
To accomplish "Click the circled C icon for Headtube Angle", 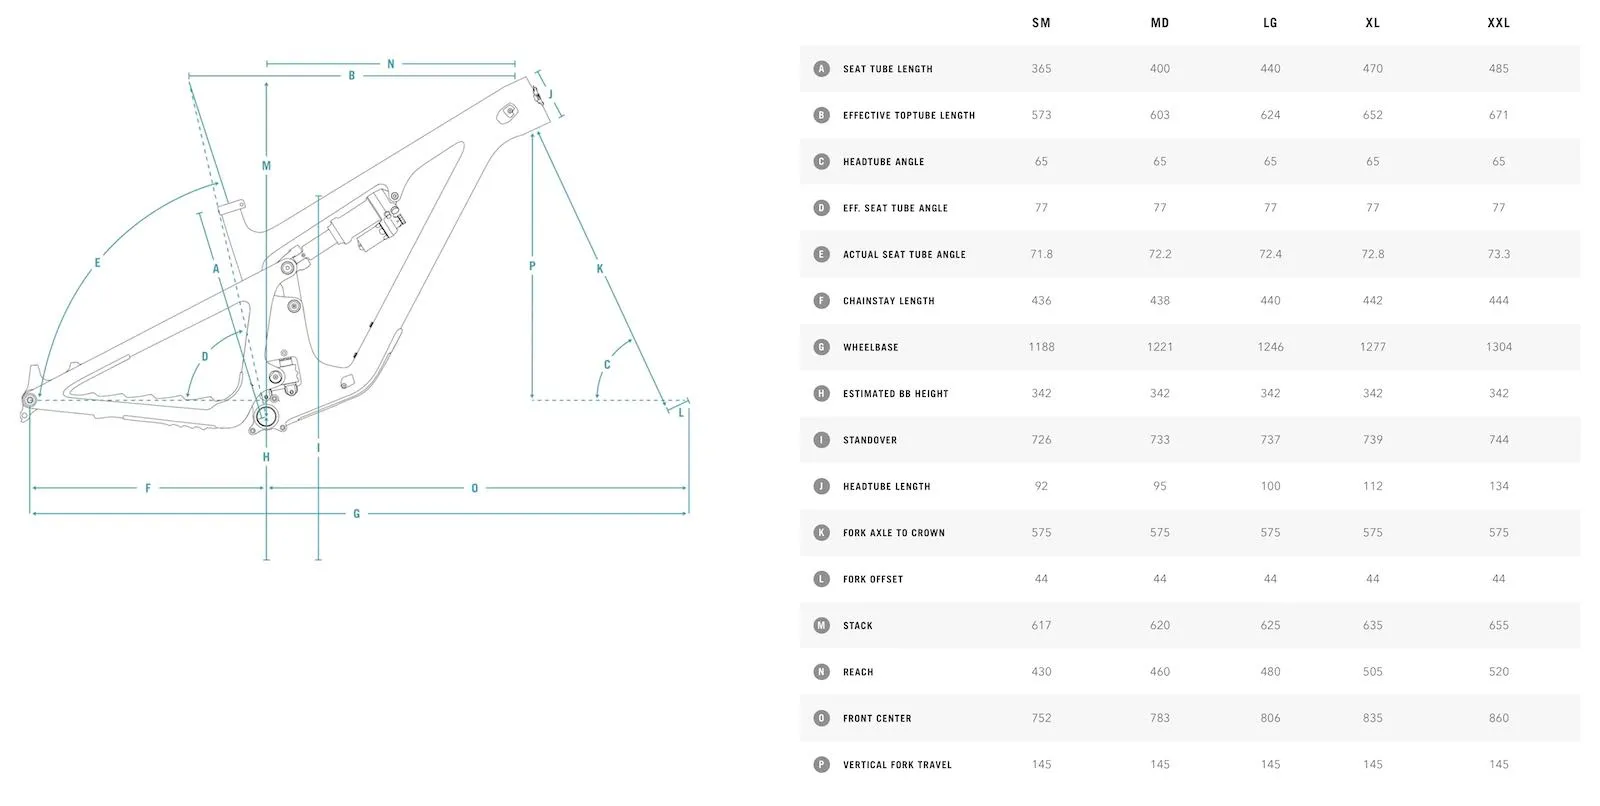I will click(x=821, y=162).
